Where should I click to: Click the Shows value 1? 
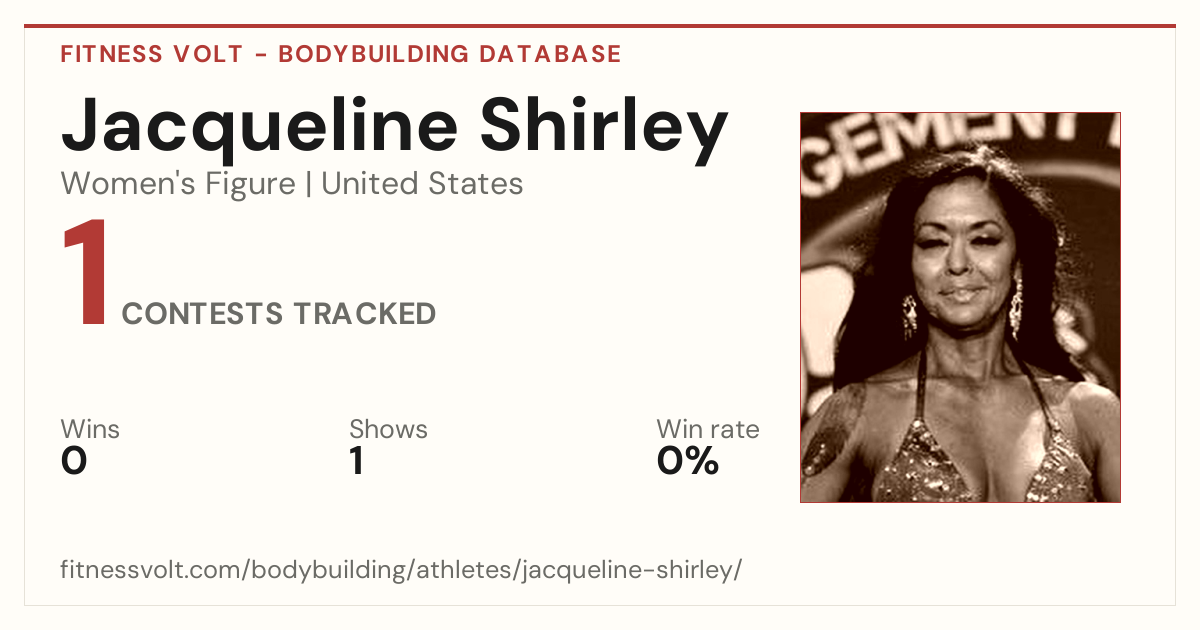(x=357, y=461)
